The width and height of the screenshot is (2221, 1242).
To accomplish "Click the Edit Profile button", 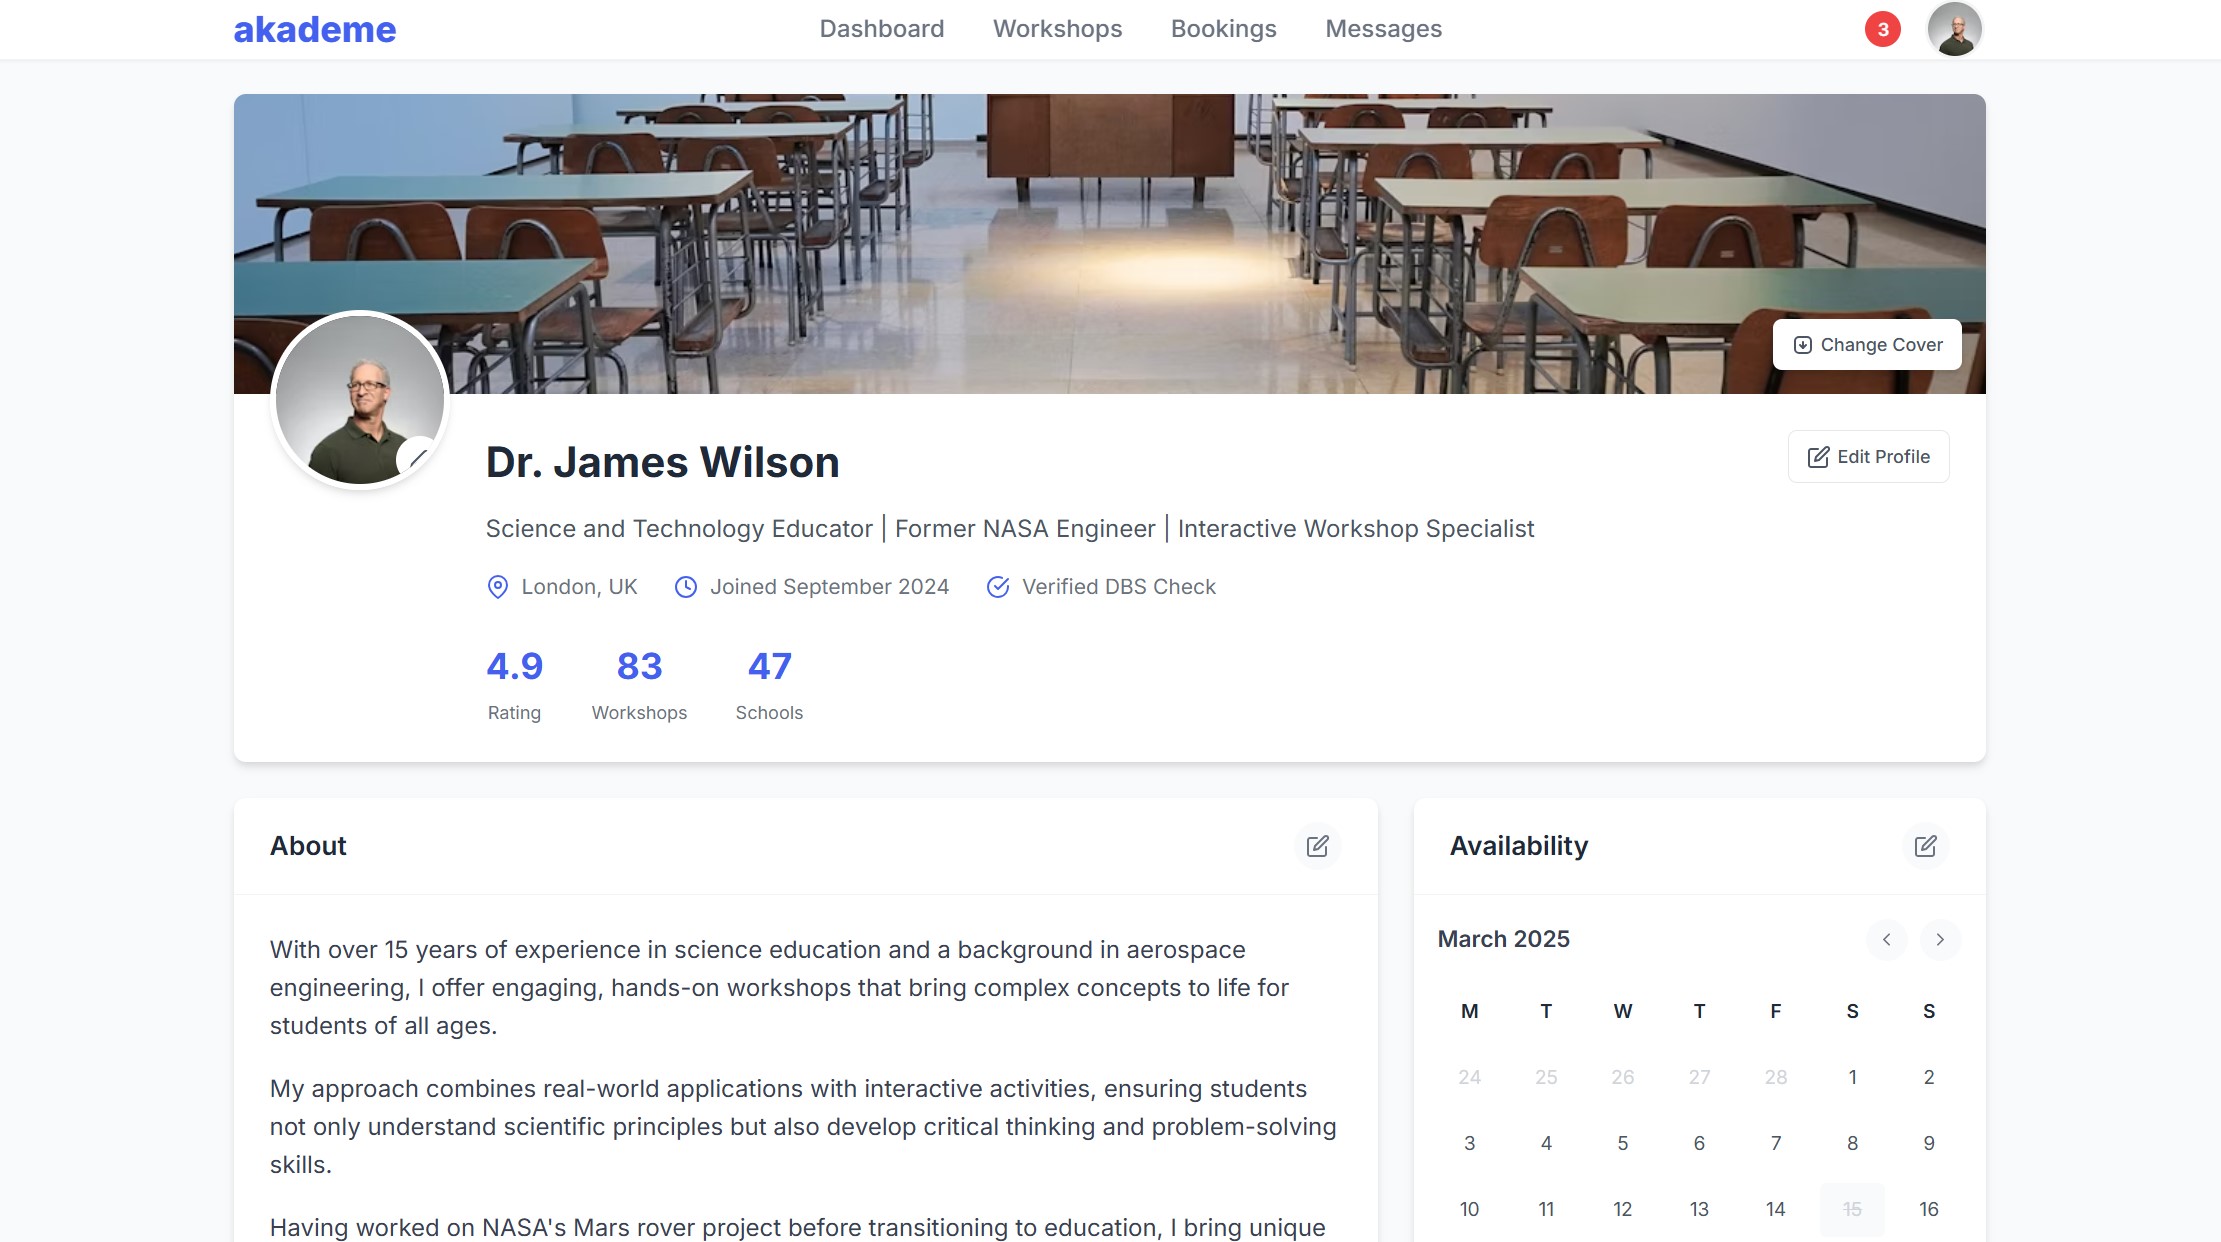I will tap(1868, 457).
